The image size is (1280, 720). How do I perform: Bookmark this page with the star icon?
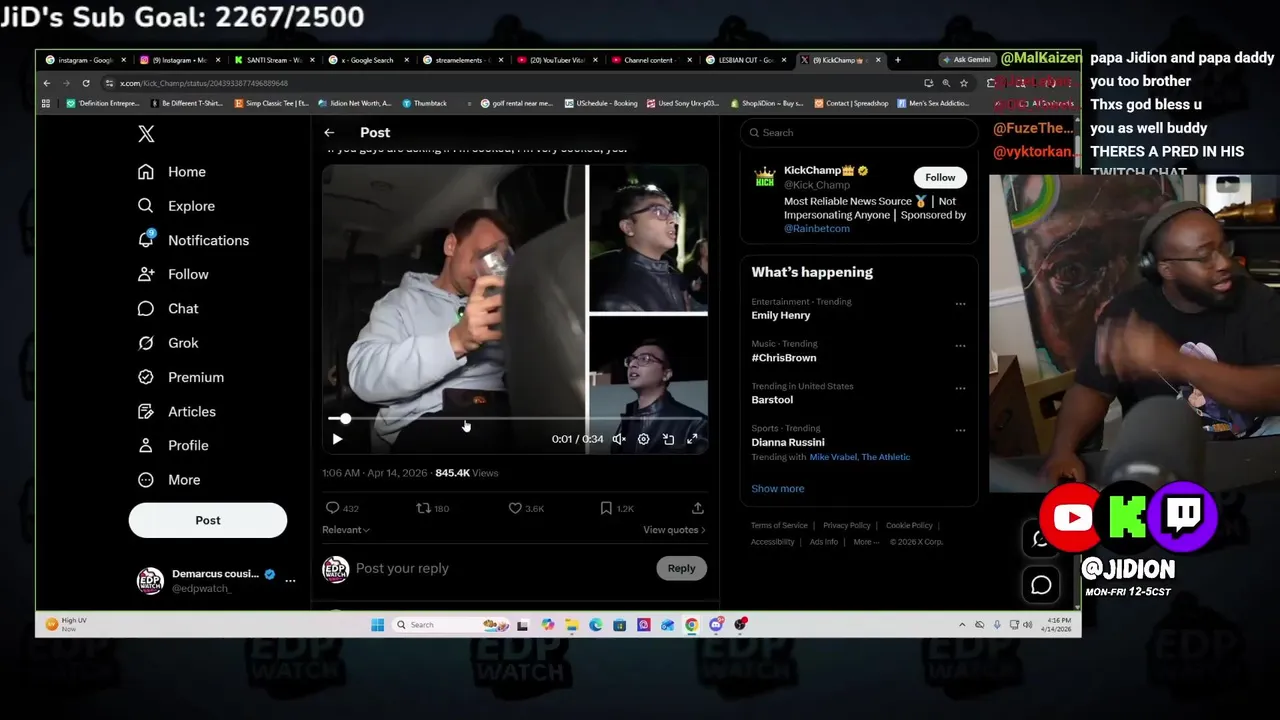[964, 83]
